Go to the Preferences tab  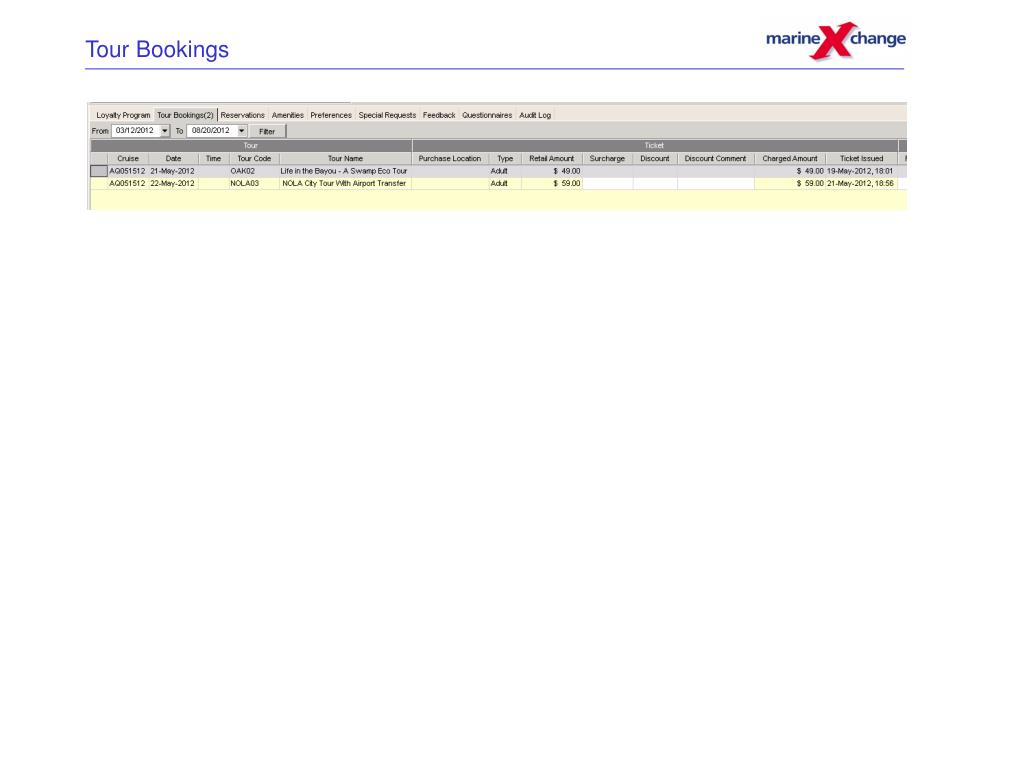(330, 115)
